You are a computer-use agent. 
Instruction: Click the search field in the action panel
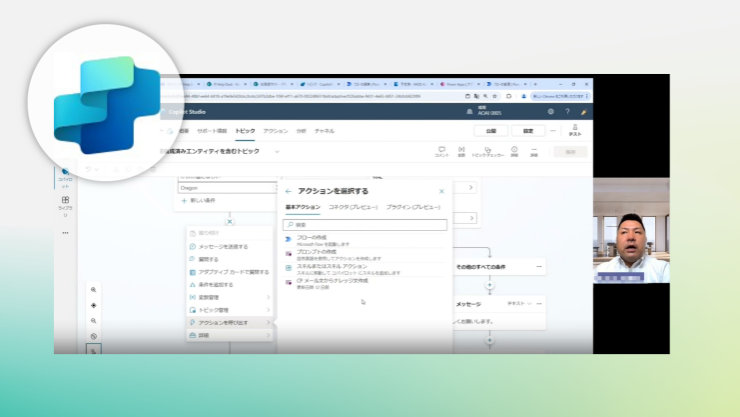(365, 225)
